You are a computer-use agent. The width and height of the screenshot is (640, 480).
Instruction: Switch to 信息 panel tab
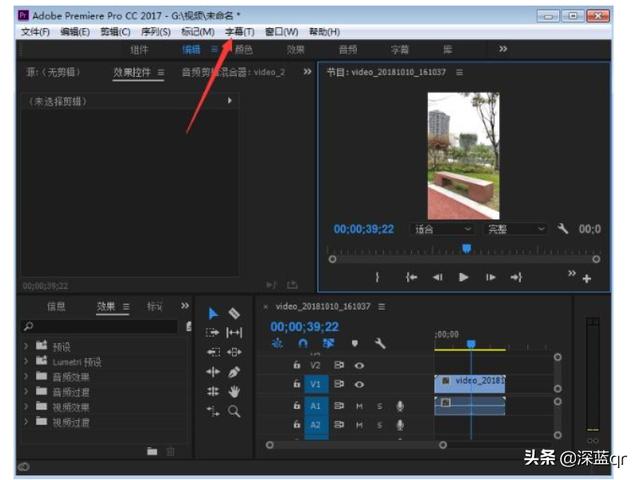pyautogui.click(x=56, y=307)
